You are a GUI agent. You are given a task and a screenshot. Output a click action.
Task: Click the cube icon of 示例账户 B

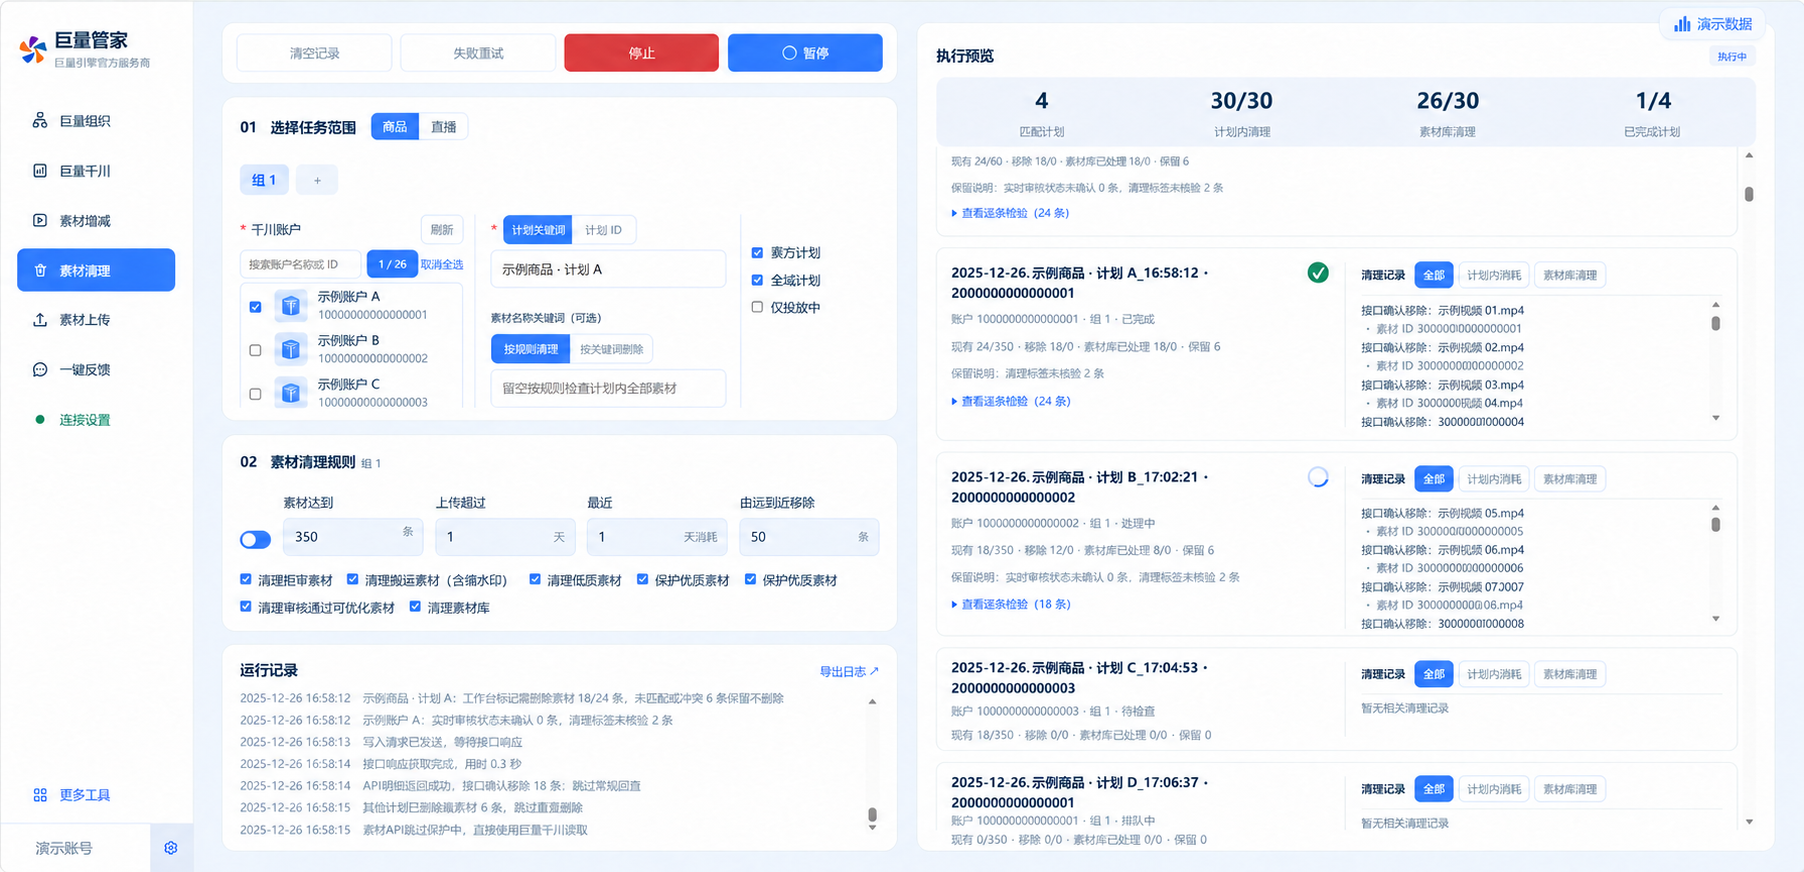pyautogui.click(x=291, y=349)
